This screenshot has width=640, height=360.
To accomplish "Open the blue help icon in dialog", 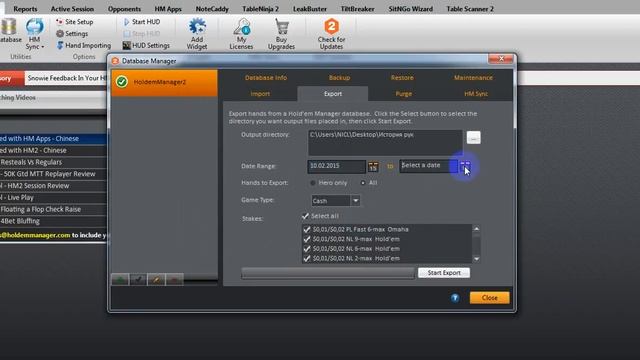I will 455,298.
